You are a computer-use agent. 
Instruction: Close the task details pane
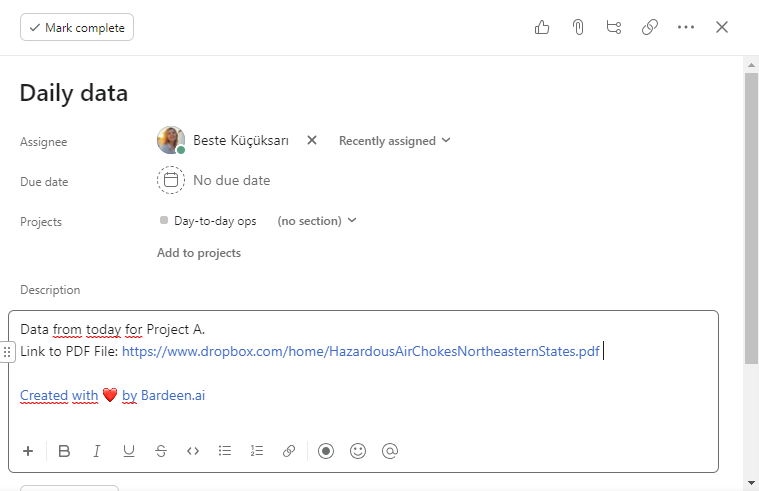click(722, 27)
